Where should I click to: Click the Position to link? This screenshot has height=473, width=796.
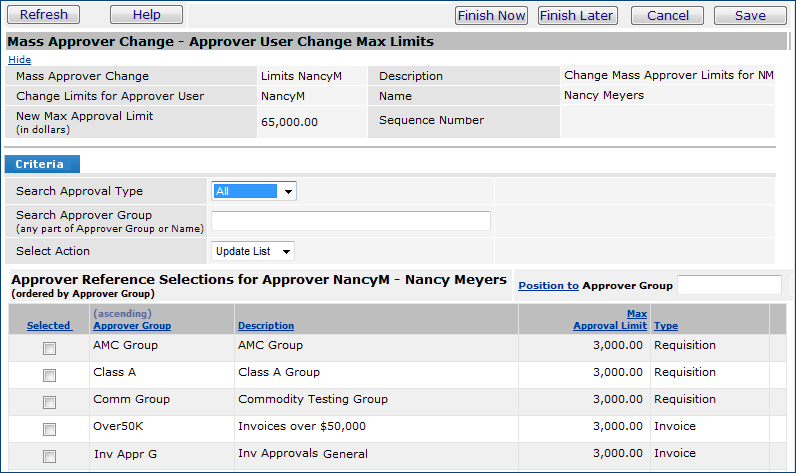[548, 286]
